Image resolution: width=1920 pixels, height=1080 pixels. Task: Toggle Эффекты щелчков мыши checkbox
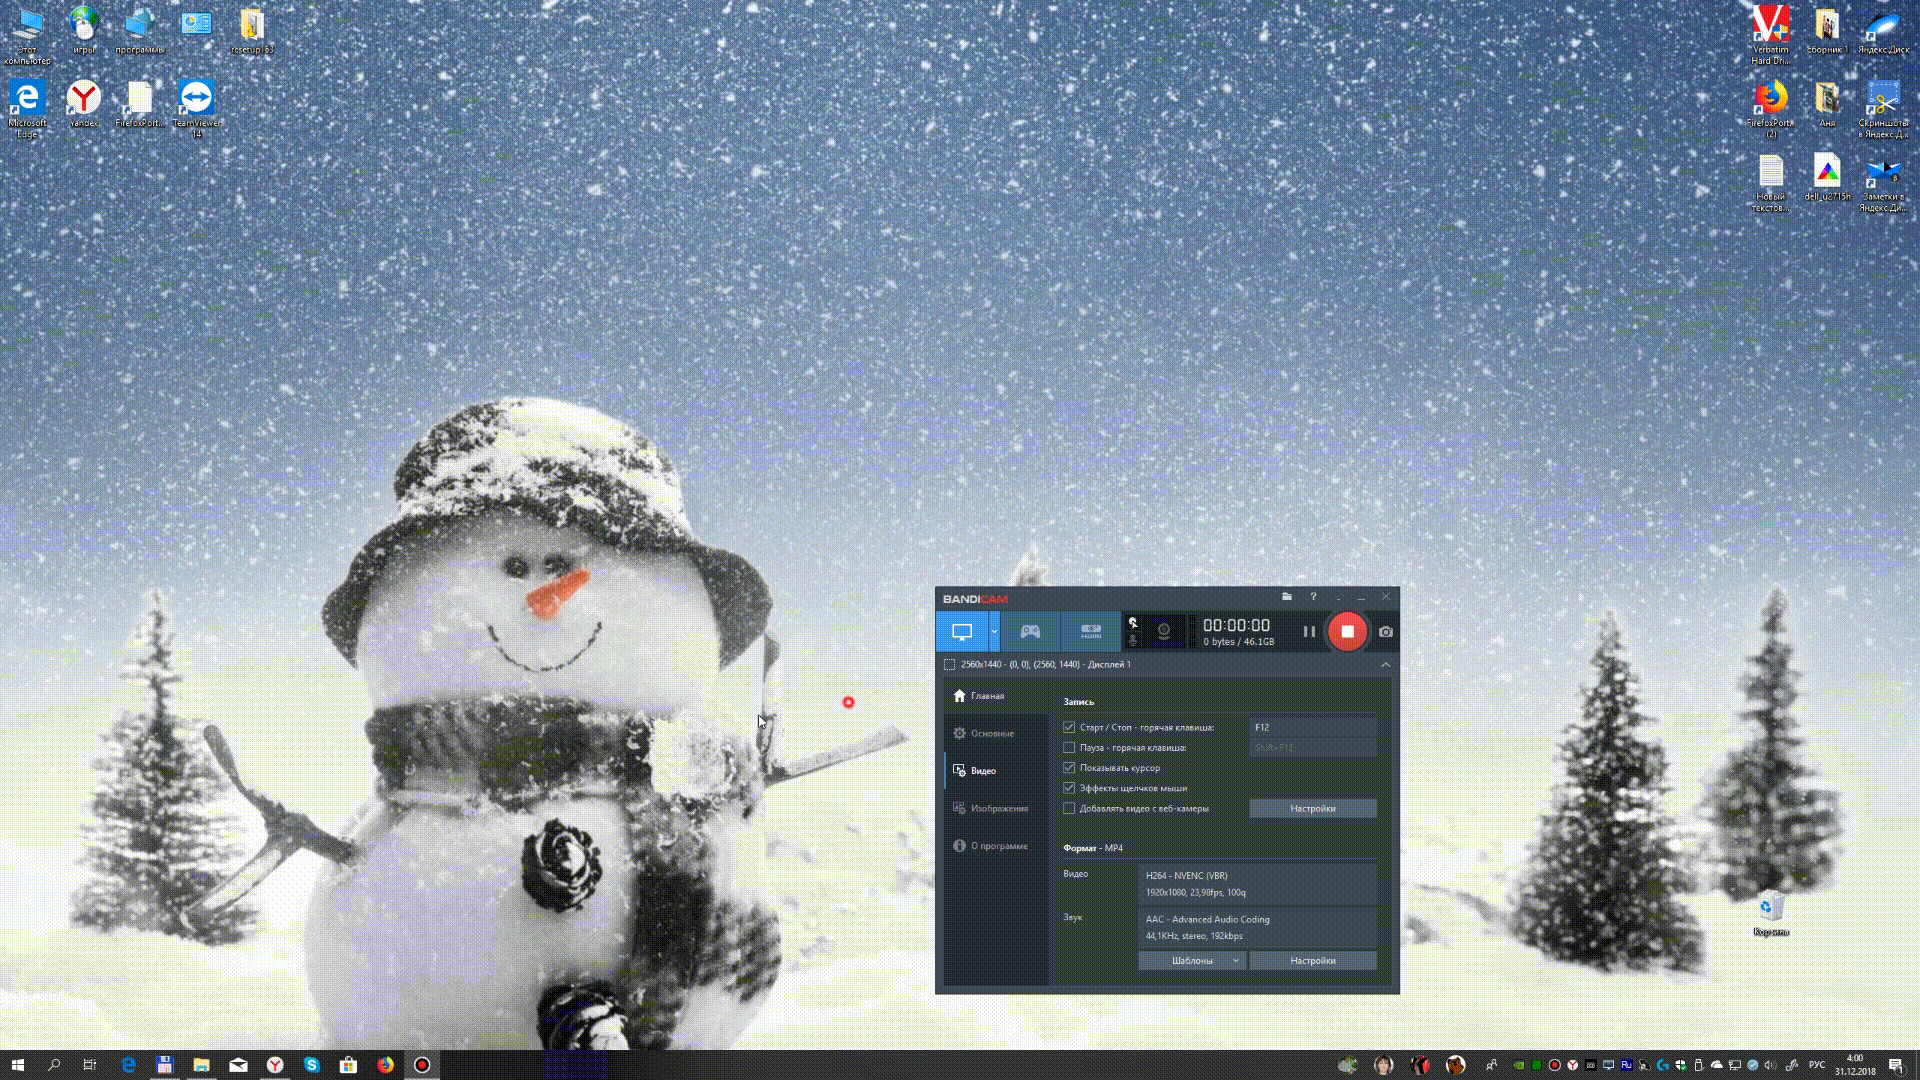tap(1069, 788)
